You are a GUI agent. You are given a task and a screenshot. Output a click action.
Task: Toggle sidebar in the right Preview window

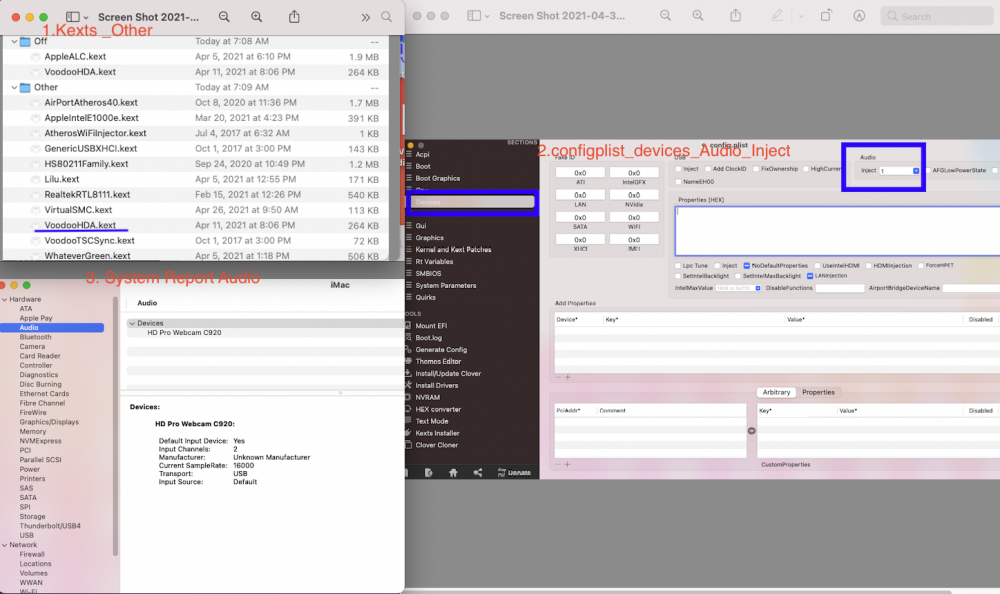tap(474, 16)
